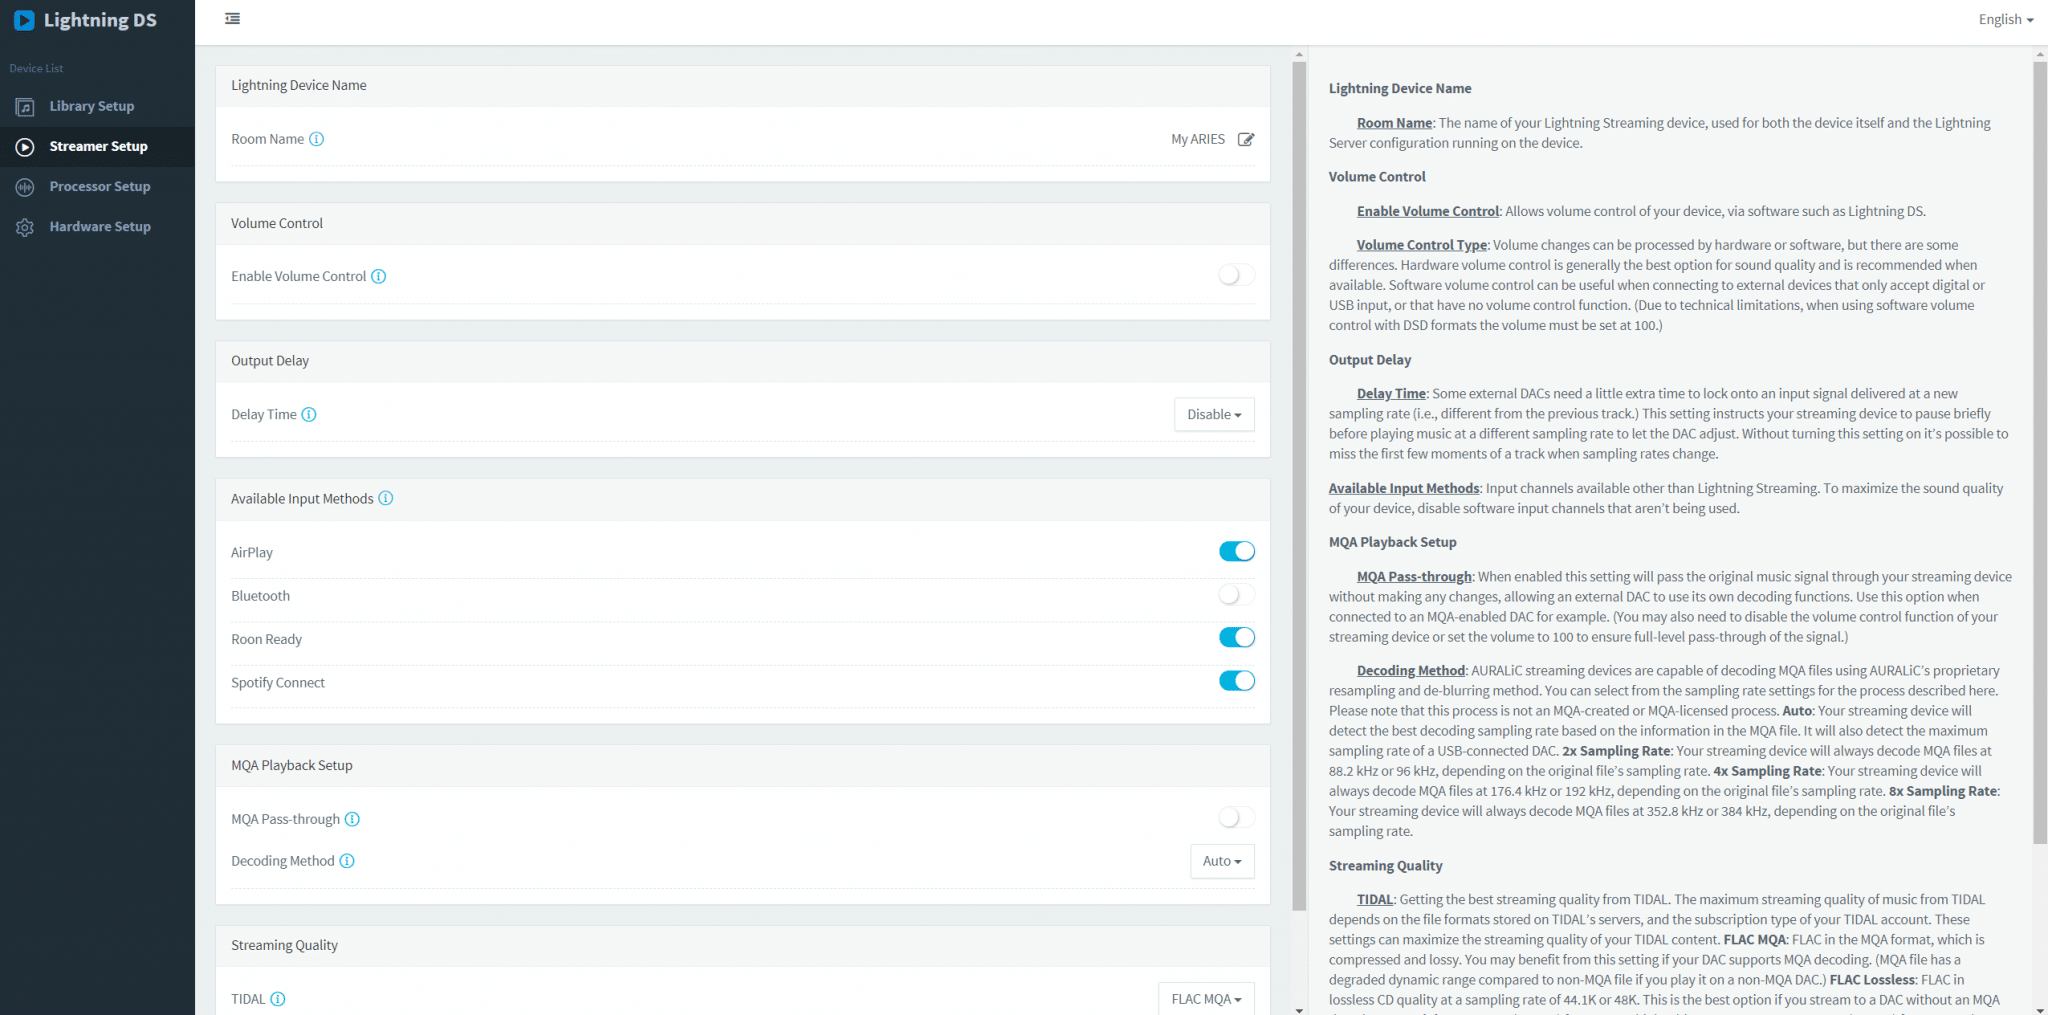Image resolution: width=2048 pixels, height=1015 pixels.
Task: Click the Hardware Setup gear icon
Action: 25,227
